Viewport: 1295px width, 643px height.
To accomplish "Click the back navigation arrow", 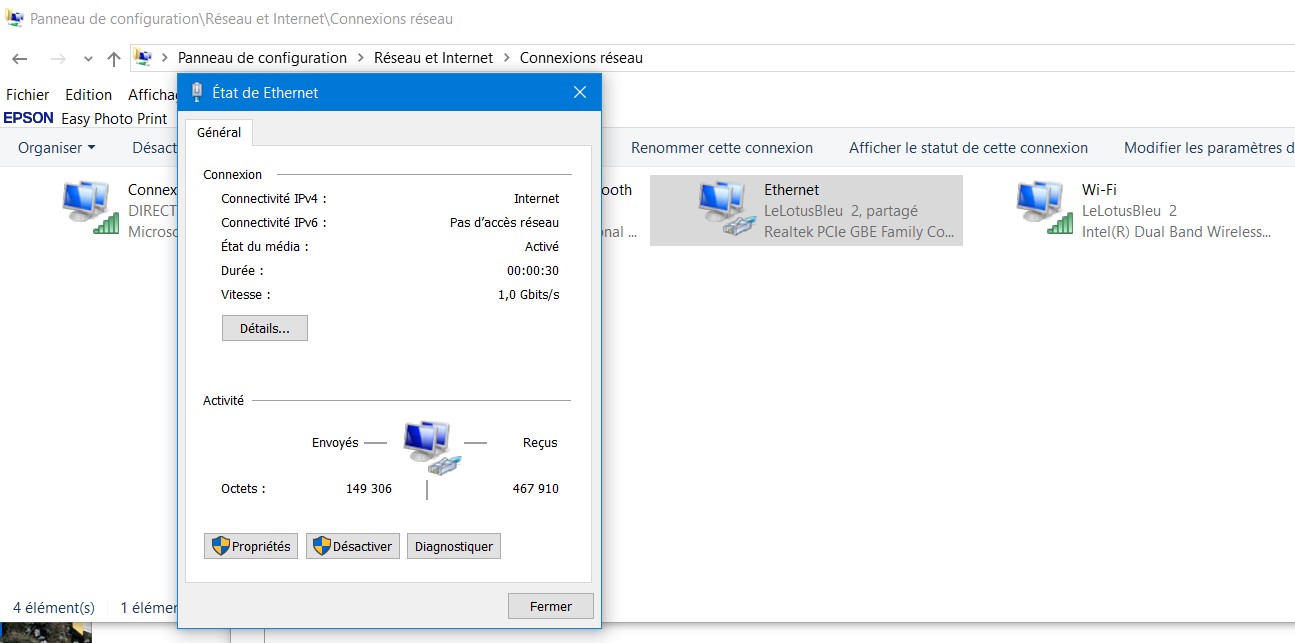I will coord(19,58).
